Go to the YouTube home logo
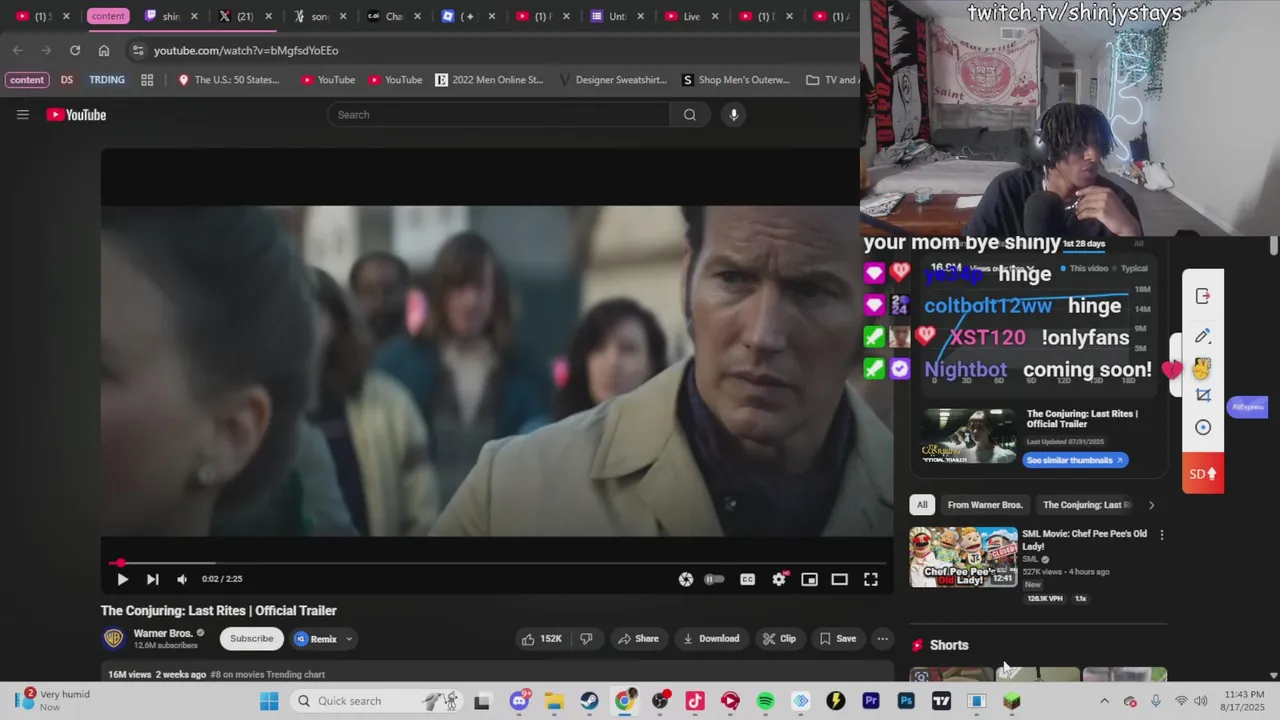1280x720 pixels. click(x=76, y=115)
